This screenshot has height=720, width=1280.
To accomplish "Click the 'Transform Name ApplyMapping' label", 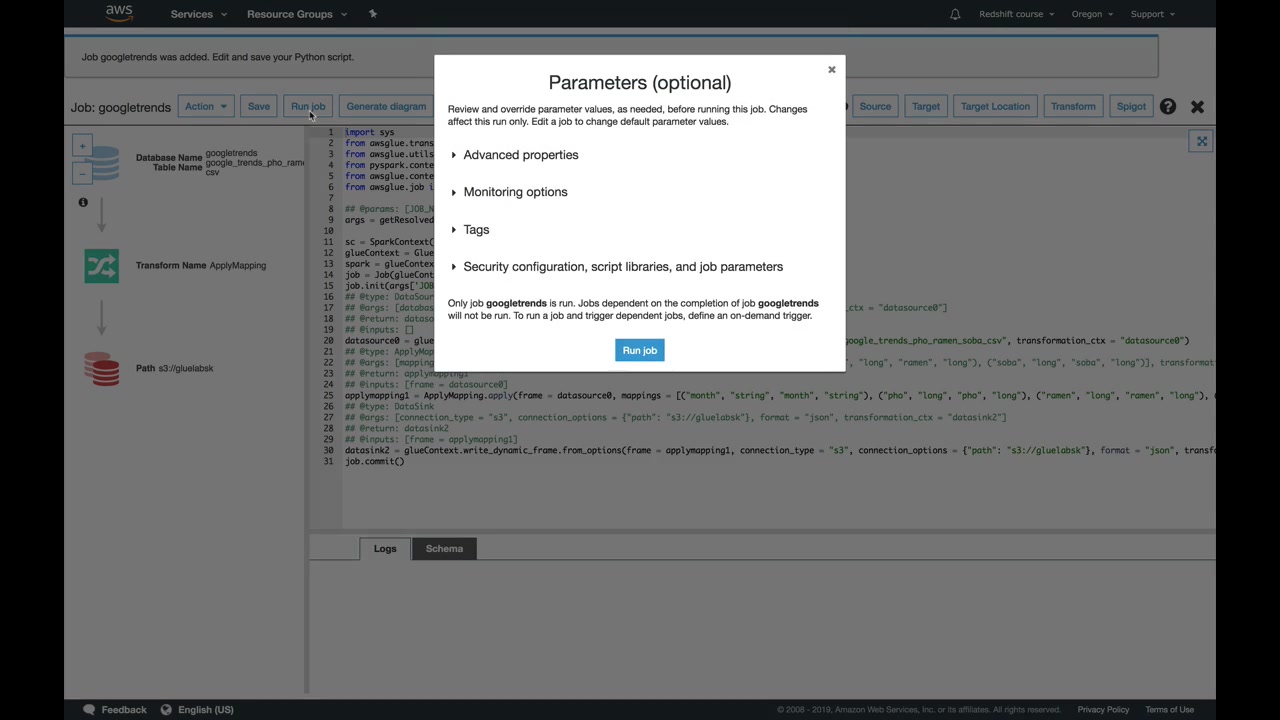I will click(201, 266).
